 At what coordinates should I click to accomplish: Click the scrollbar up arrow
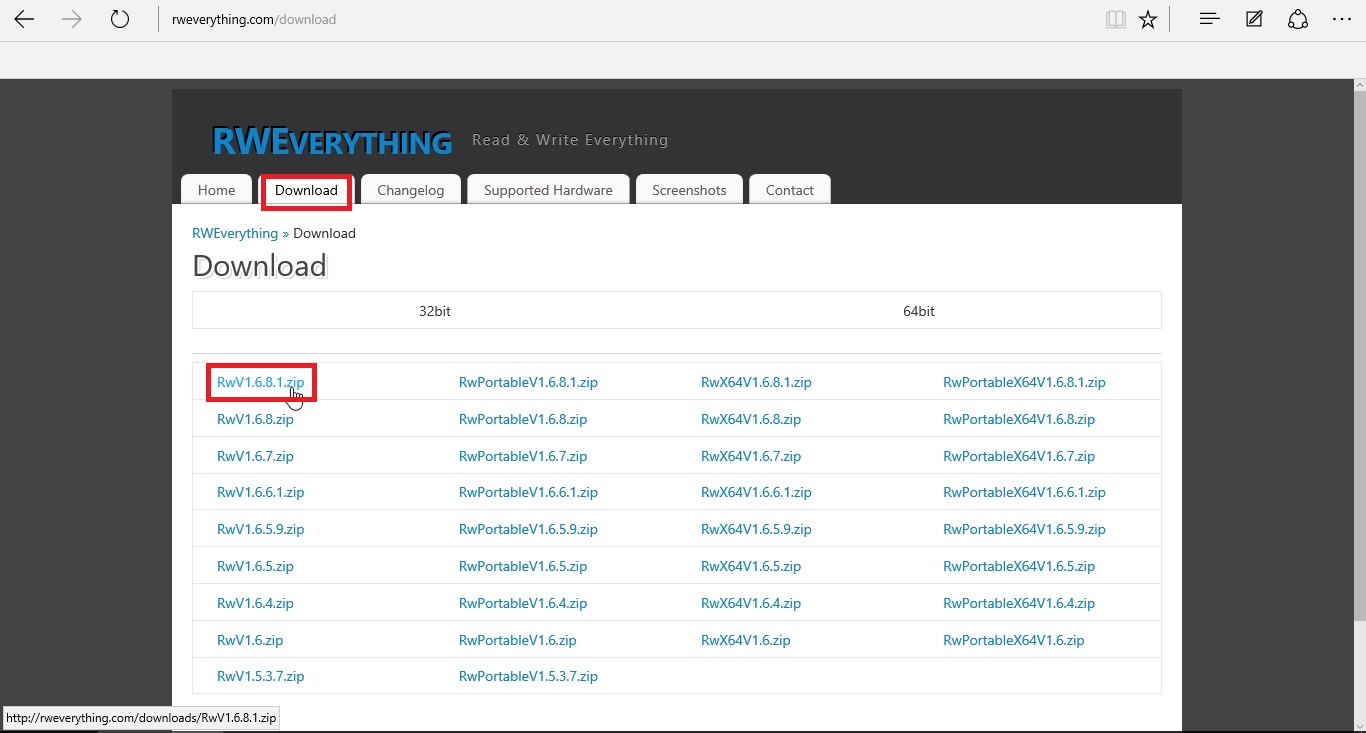pos(1358,87)
